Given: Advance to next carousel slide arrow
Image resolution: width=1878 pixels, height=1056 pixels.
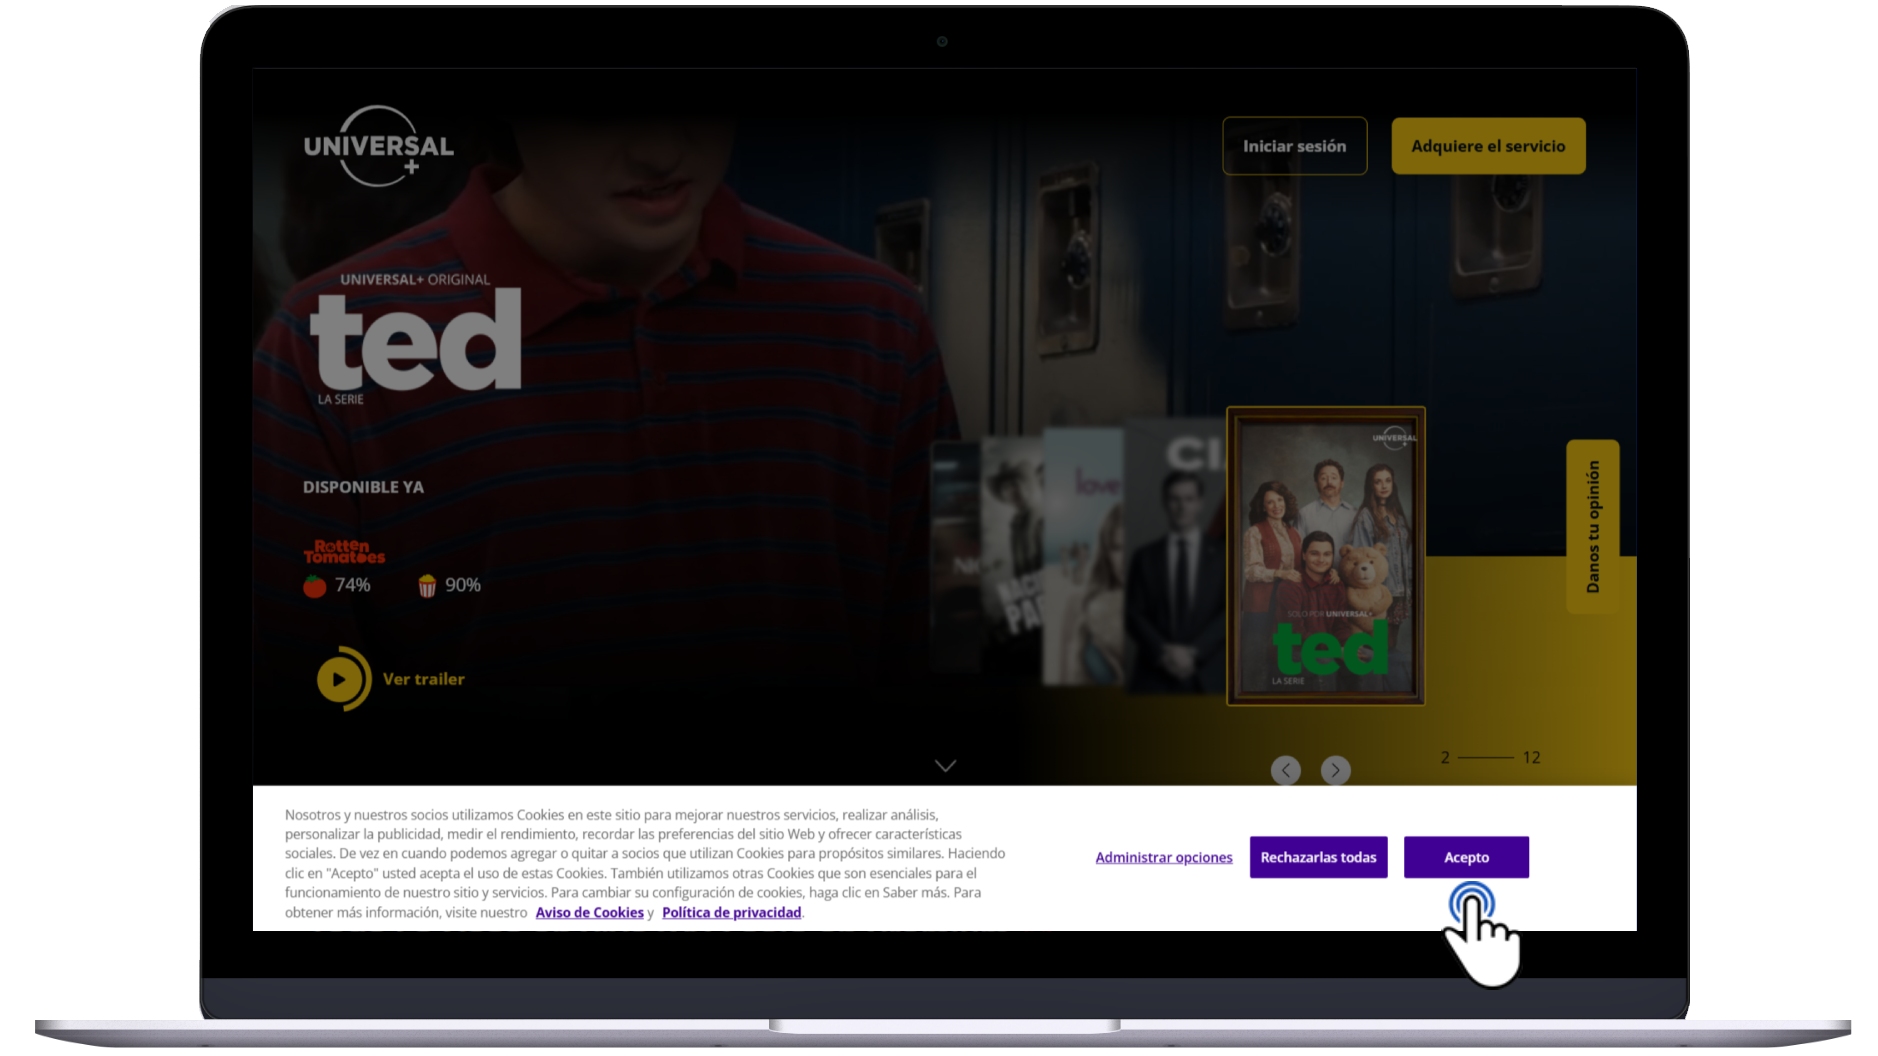Looking at the screenshot, I should point(1335,770).
